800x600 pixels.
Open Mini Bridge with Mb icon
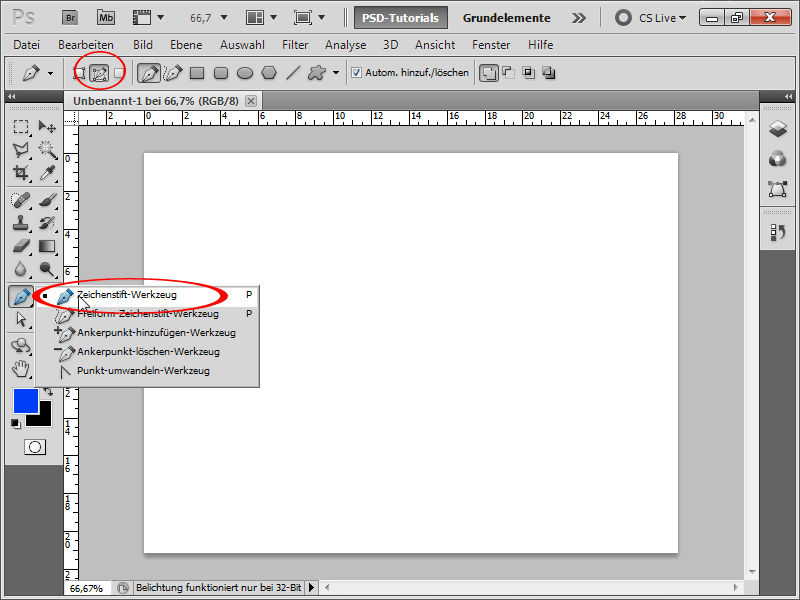(106, 18)
